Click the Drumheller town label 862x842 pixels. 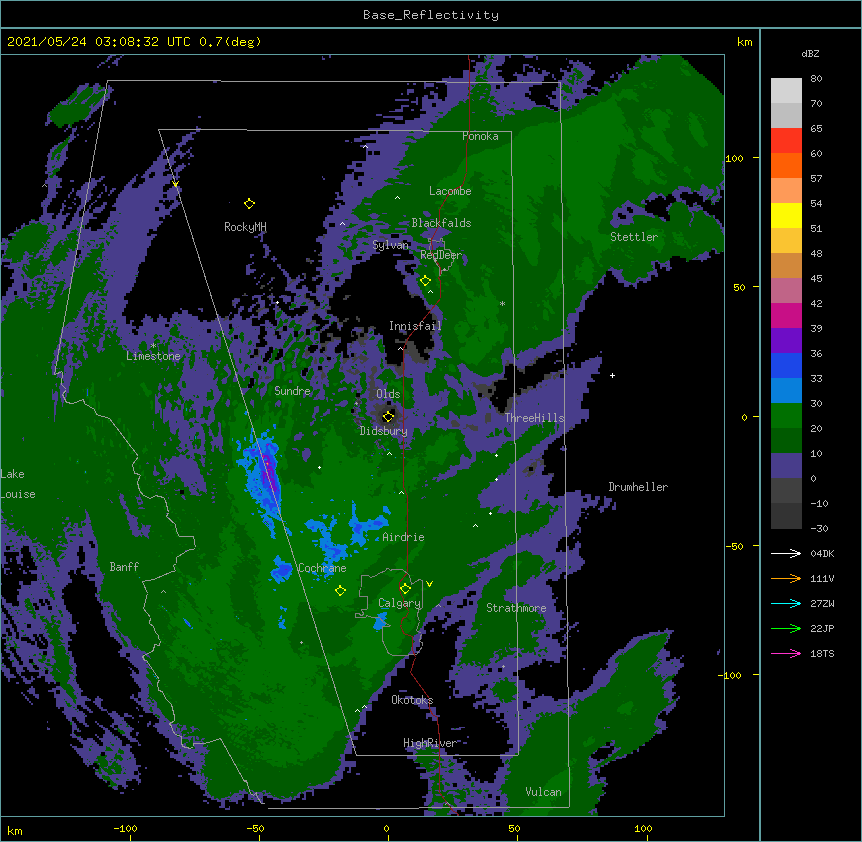coord(638,487)
